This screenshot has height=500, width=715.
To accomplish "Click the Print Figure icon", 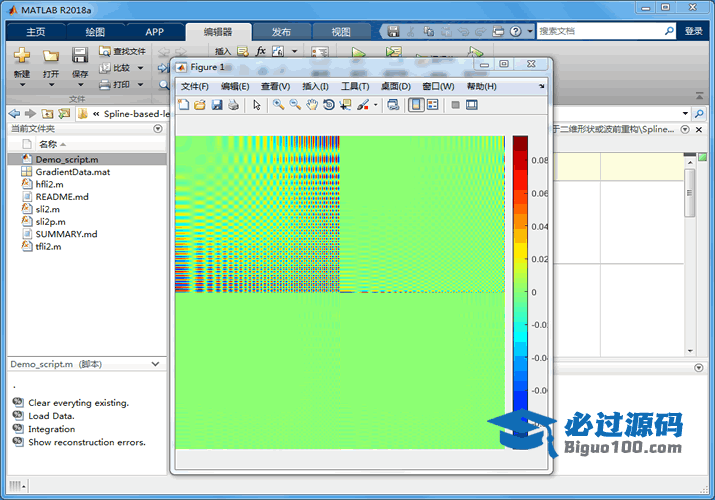I will (233, 105).
